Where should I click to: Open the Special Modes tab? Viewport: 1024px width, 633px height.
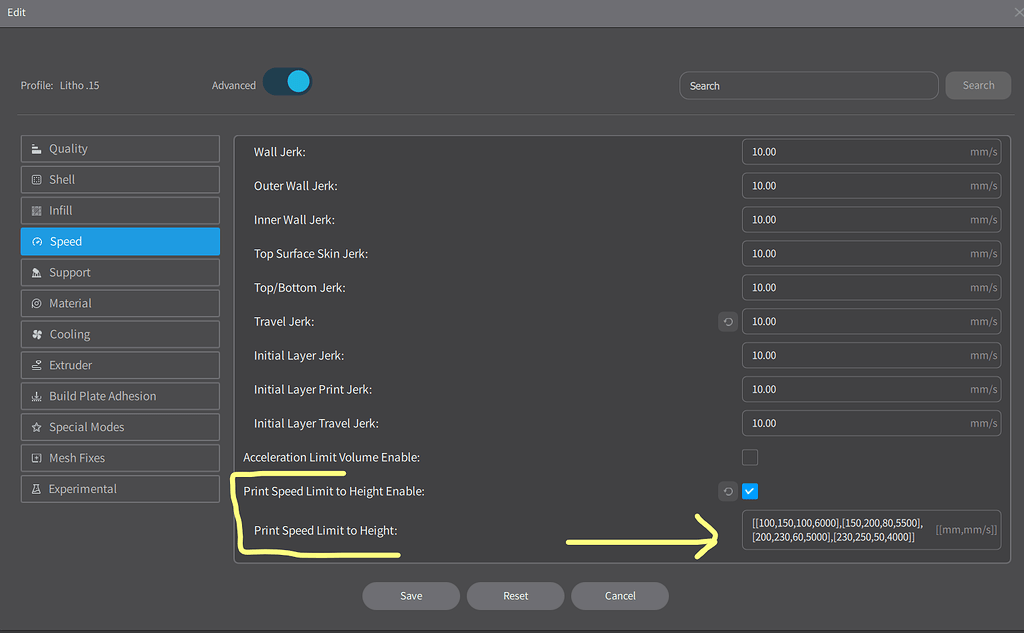(120, 428)
